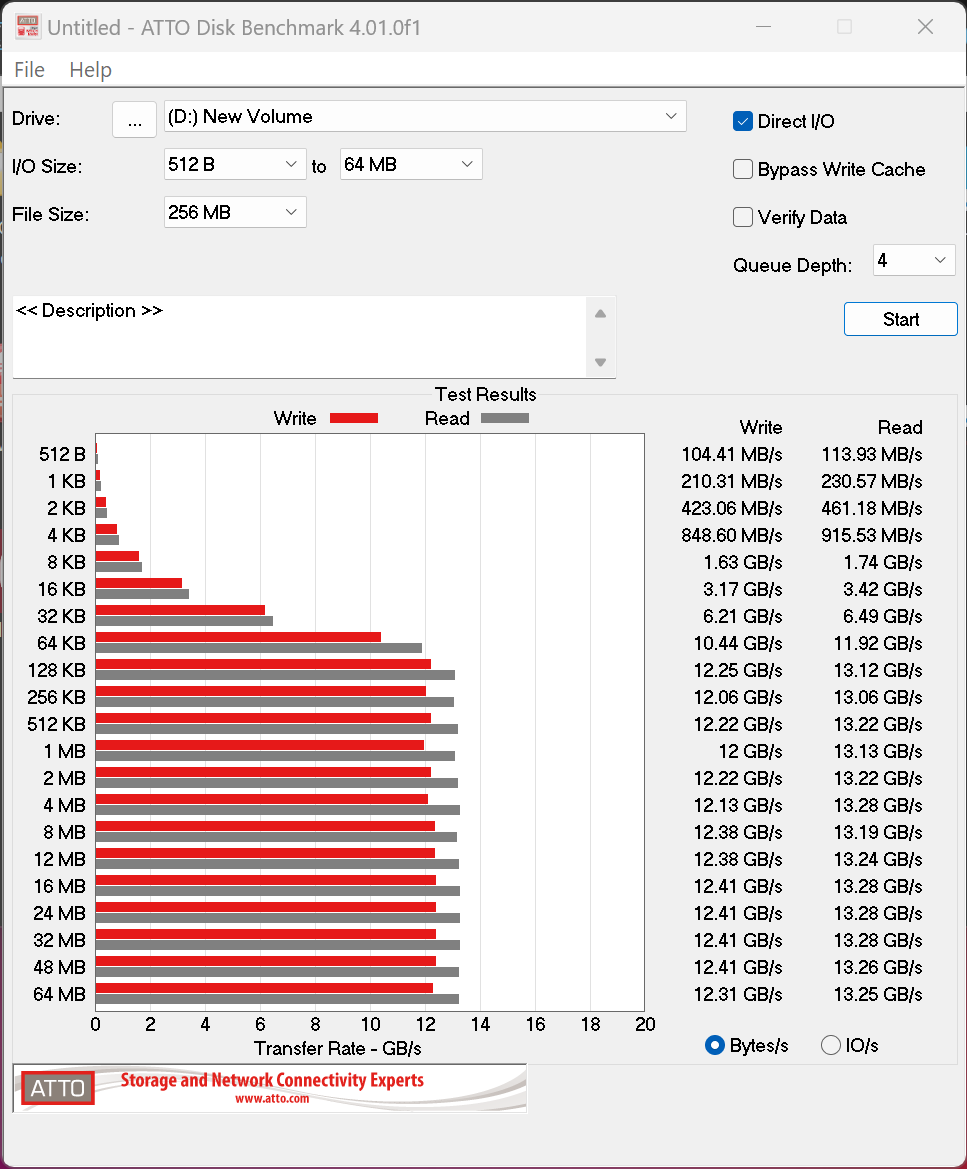Click the description box scroll down arrow

click(600, 362)
